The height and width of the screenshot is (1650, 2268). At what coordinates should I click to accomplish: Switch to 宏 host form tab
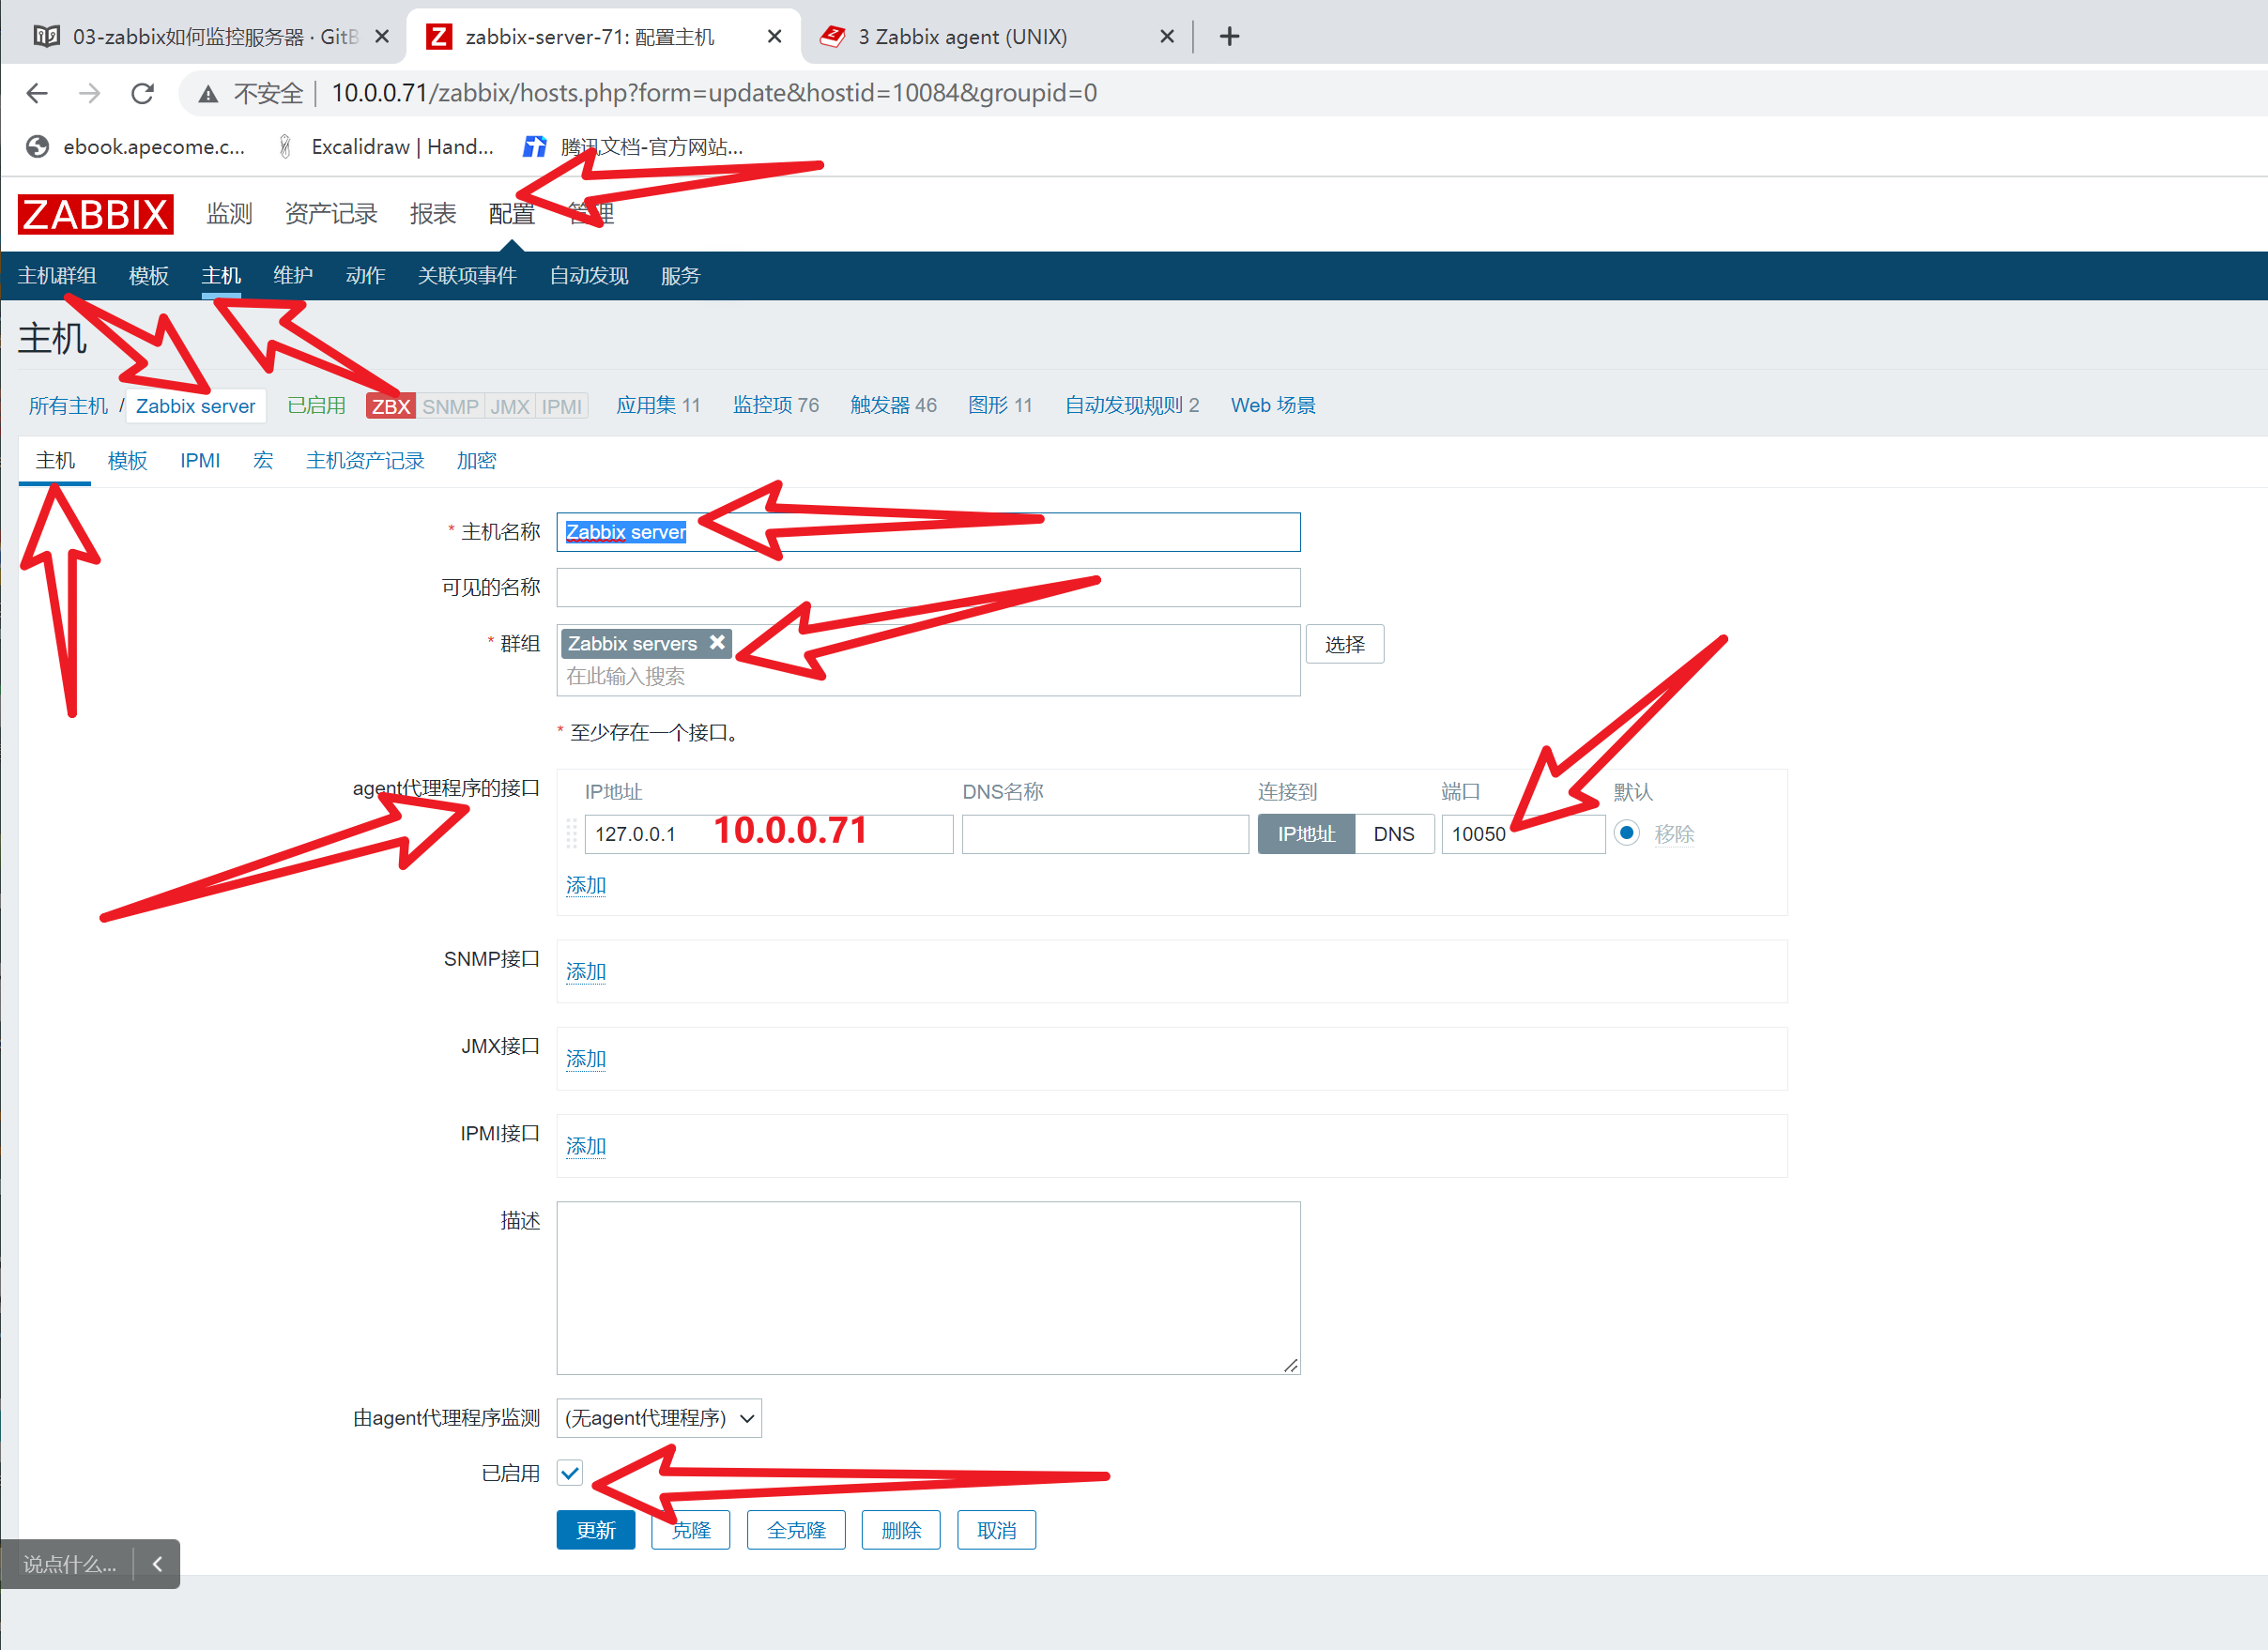pos(263,461)
